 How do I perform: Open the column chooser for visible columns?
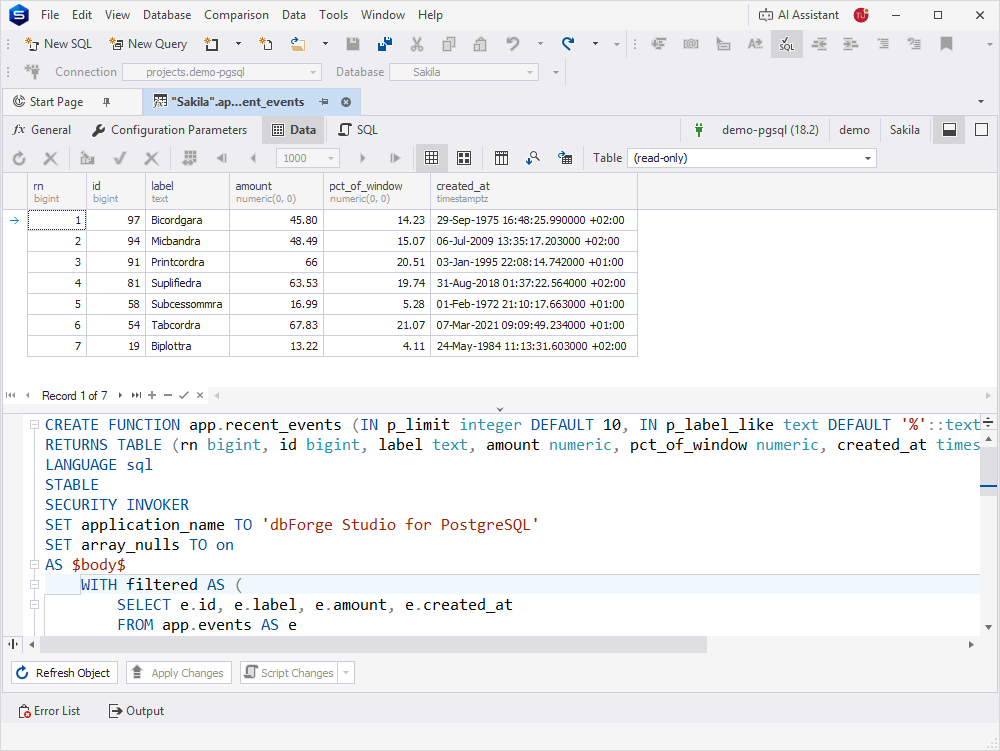click(501, 158)
